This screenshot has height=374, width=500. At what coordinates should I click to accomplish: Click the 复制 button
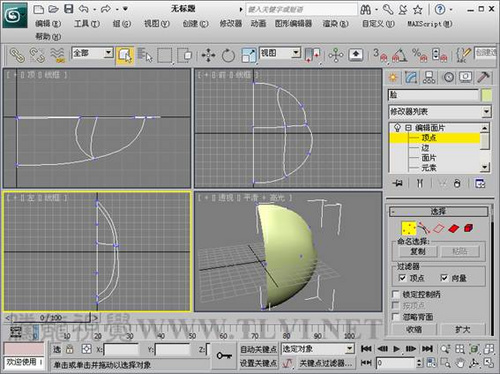[418, 251]
